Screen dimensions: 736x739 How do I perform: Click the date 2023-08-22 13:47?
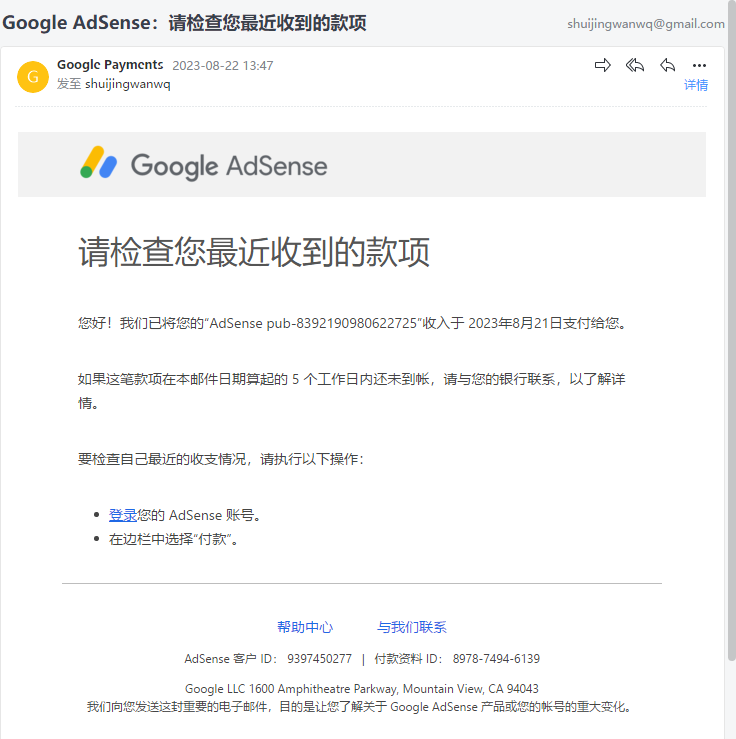point(223,66)
